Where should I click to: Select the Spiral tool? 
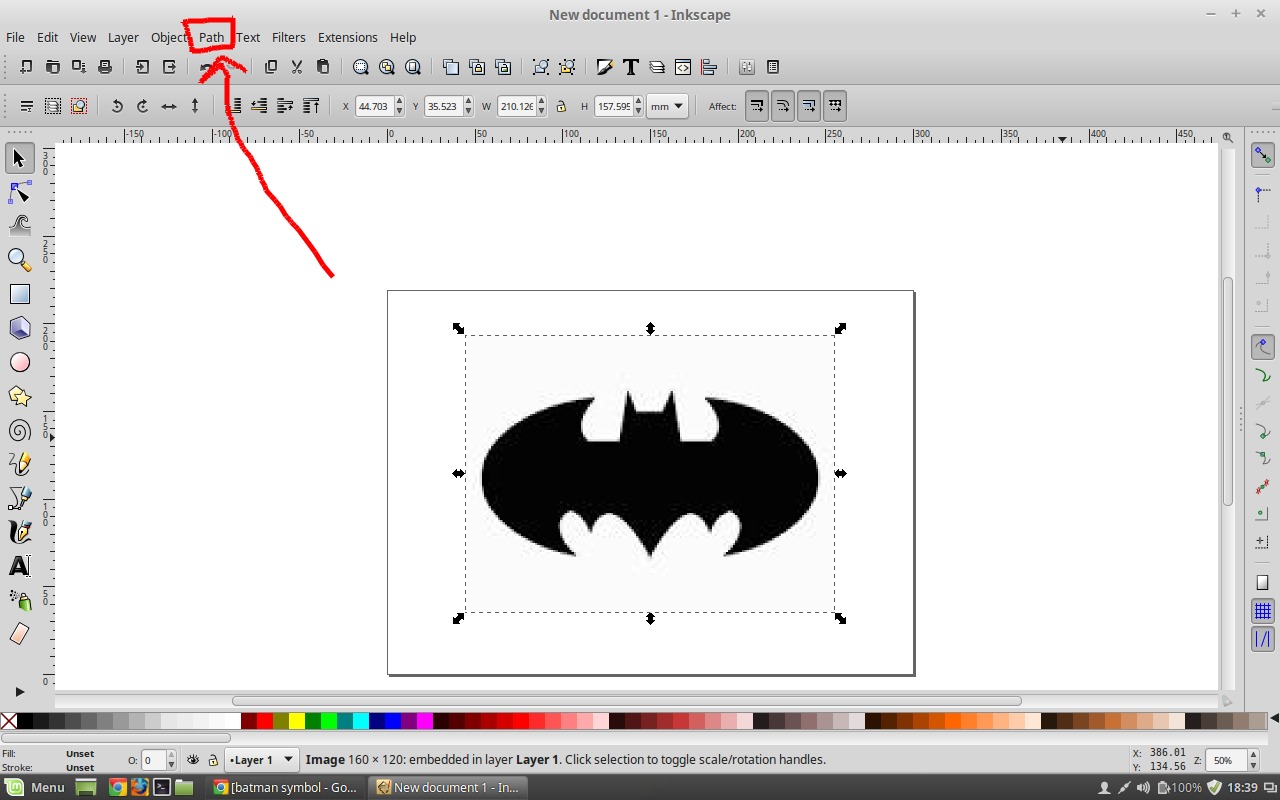[19, 430]
